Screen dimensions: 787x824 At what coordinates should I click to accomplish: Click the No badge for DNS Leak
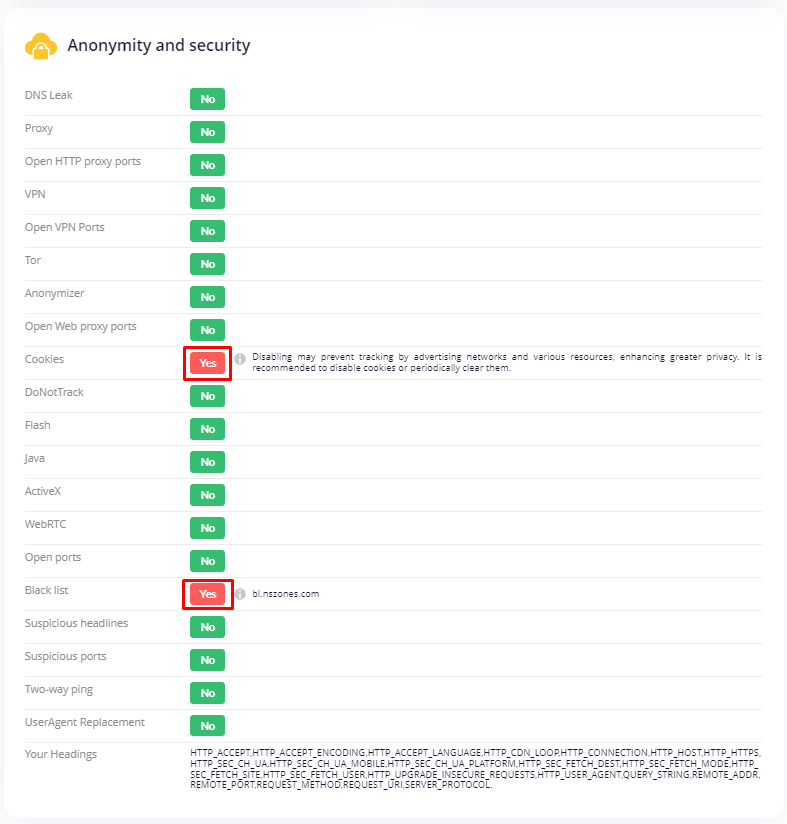coord(208,99)
